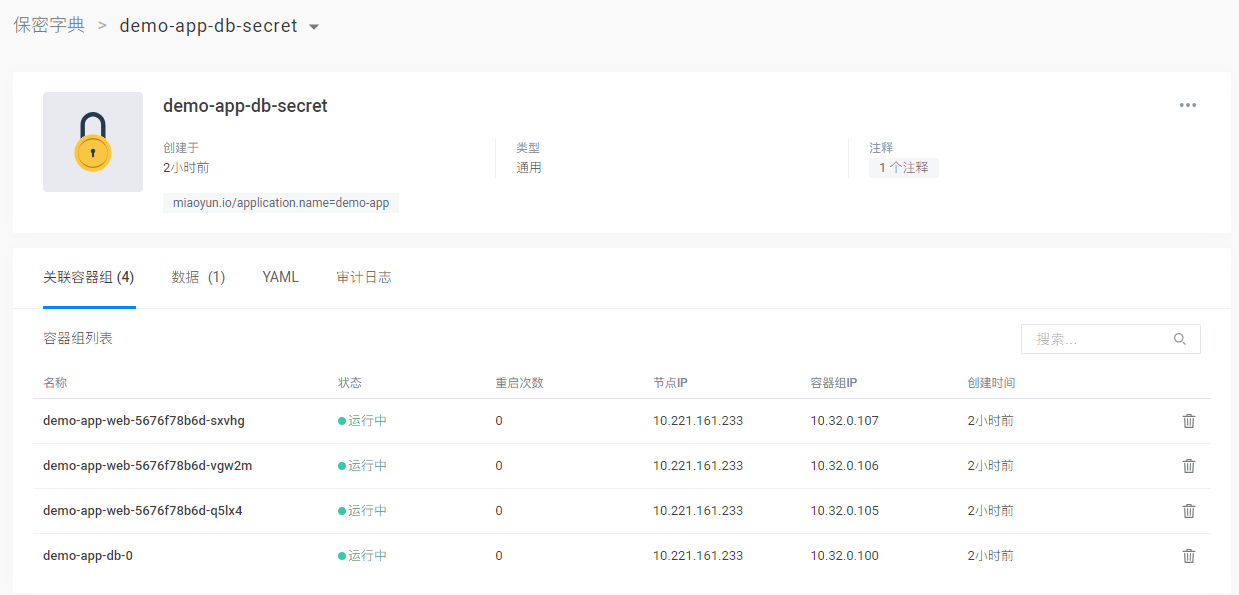Open the three-dot more actions menu
This screenshot has height=595, width=1239.
[x=1187, y=106]
